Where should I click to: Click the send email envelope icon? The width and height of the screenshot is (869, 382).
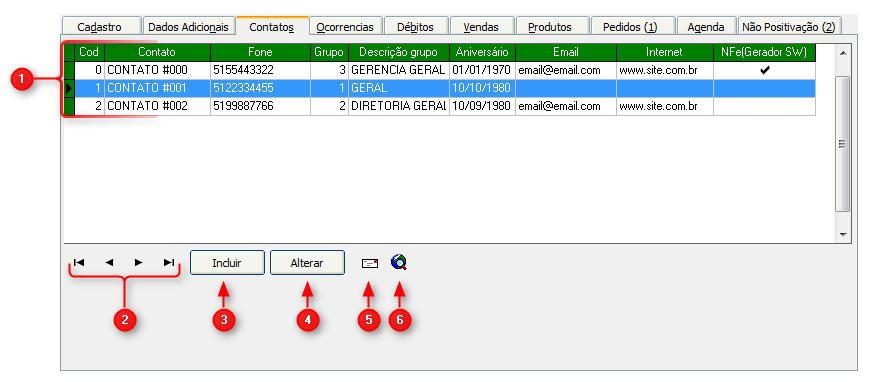(370, 264)
